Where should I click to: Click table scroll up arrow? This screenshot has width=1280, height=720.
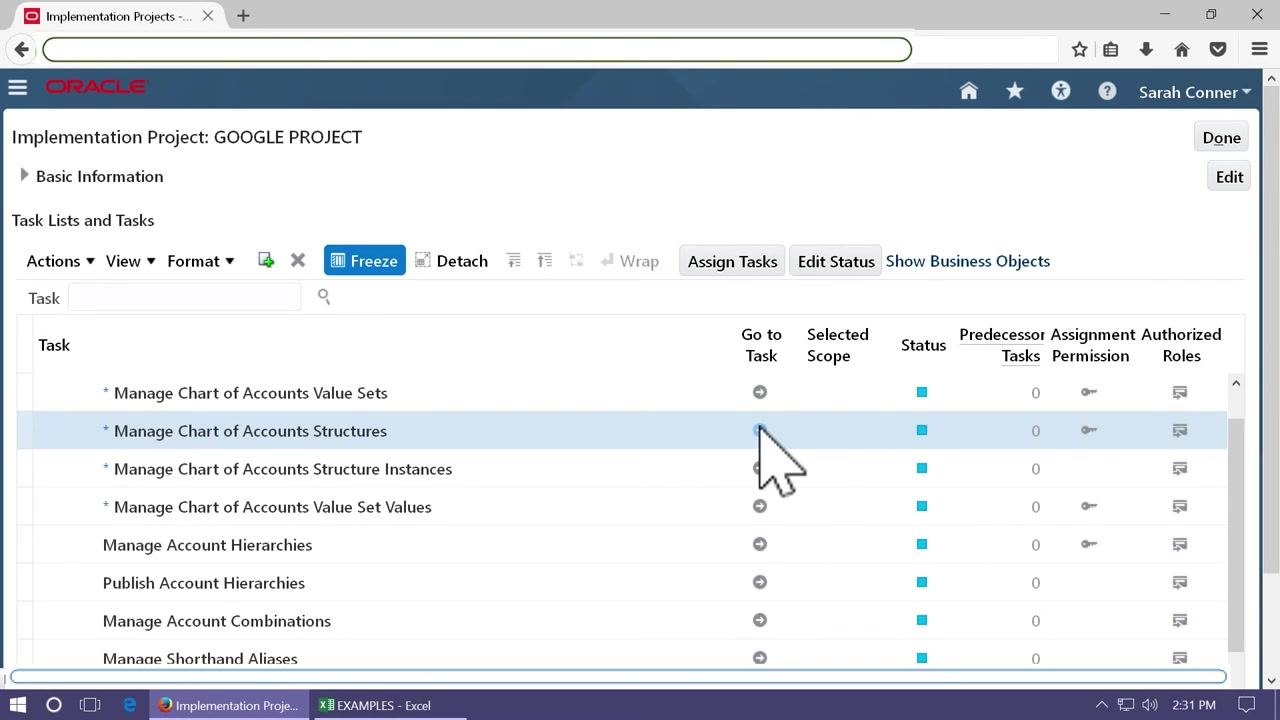tap(1235, 383)
